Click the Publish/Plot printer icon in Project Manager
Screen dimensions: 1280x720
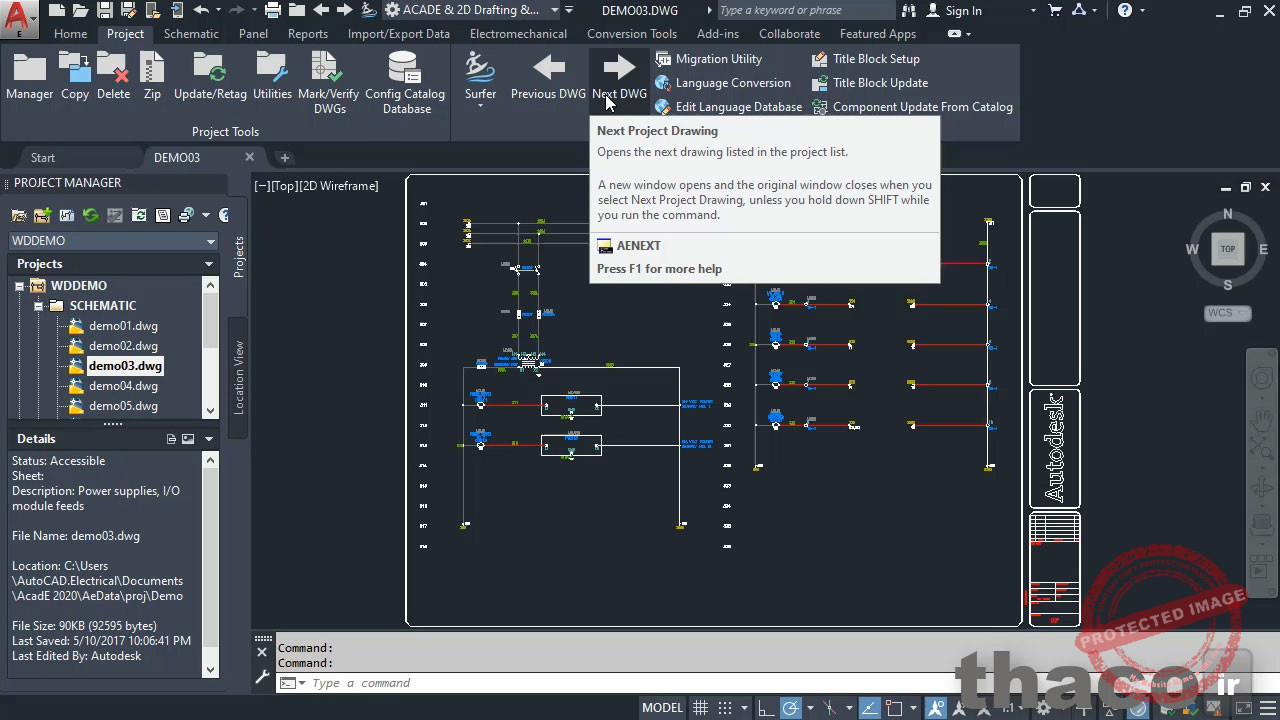[186, 215]
